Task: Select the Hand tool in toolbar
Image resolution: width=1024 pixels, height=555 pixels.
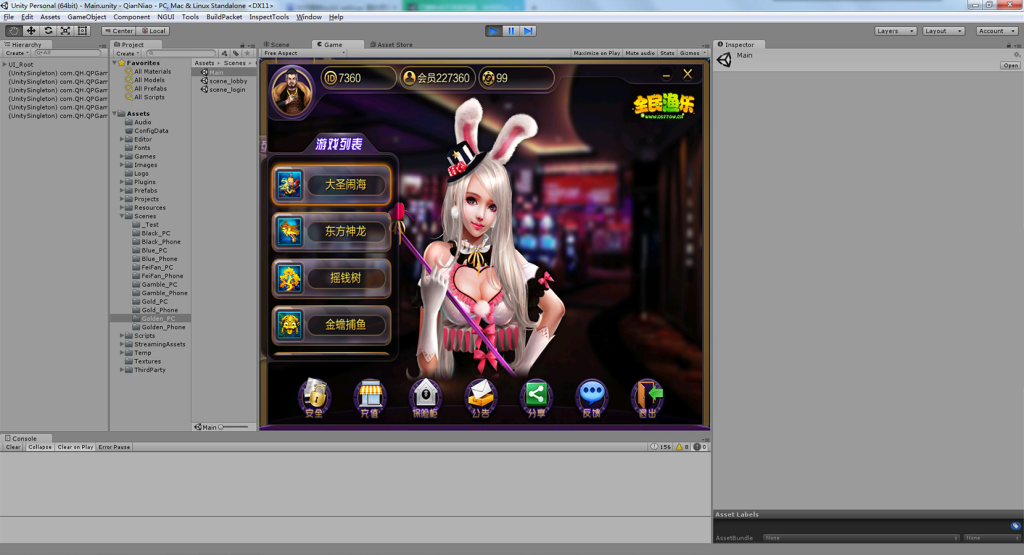Action: tap(13, 31)
